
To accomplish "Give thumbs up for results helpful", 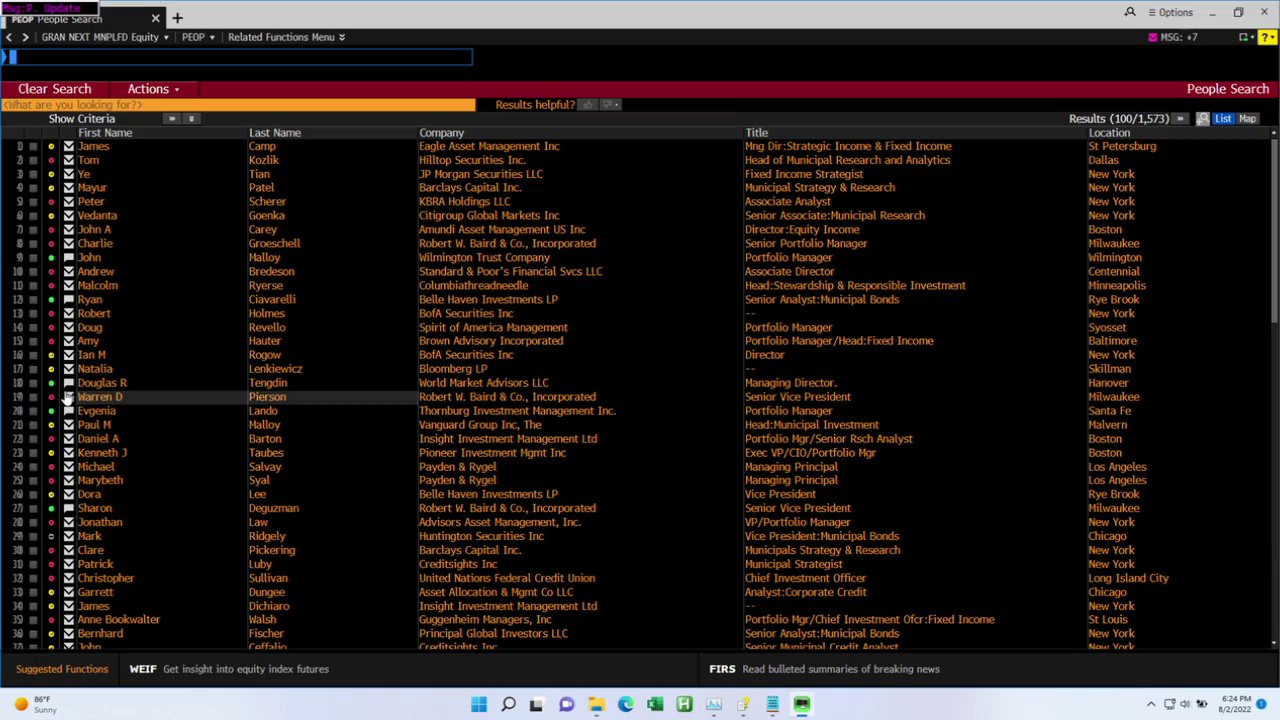I will tap(588, 104).
